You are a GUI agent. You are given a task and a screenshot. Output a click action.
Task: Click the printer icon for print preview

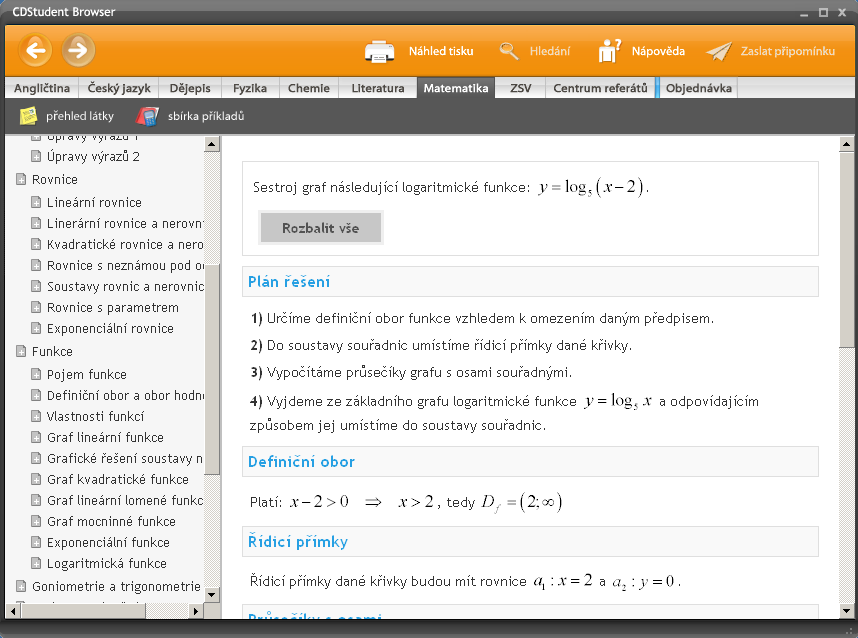click(x=379, y=51)
